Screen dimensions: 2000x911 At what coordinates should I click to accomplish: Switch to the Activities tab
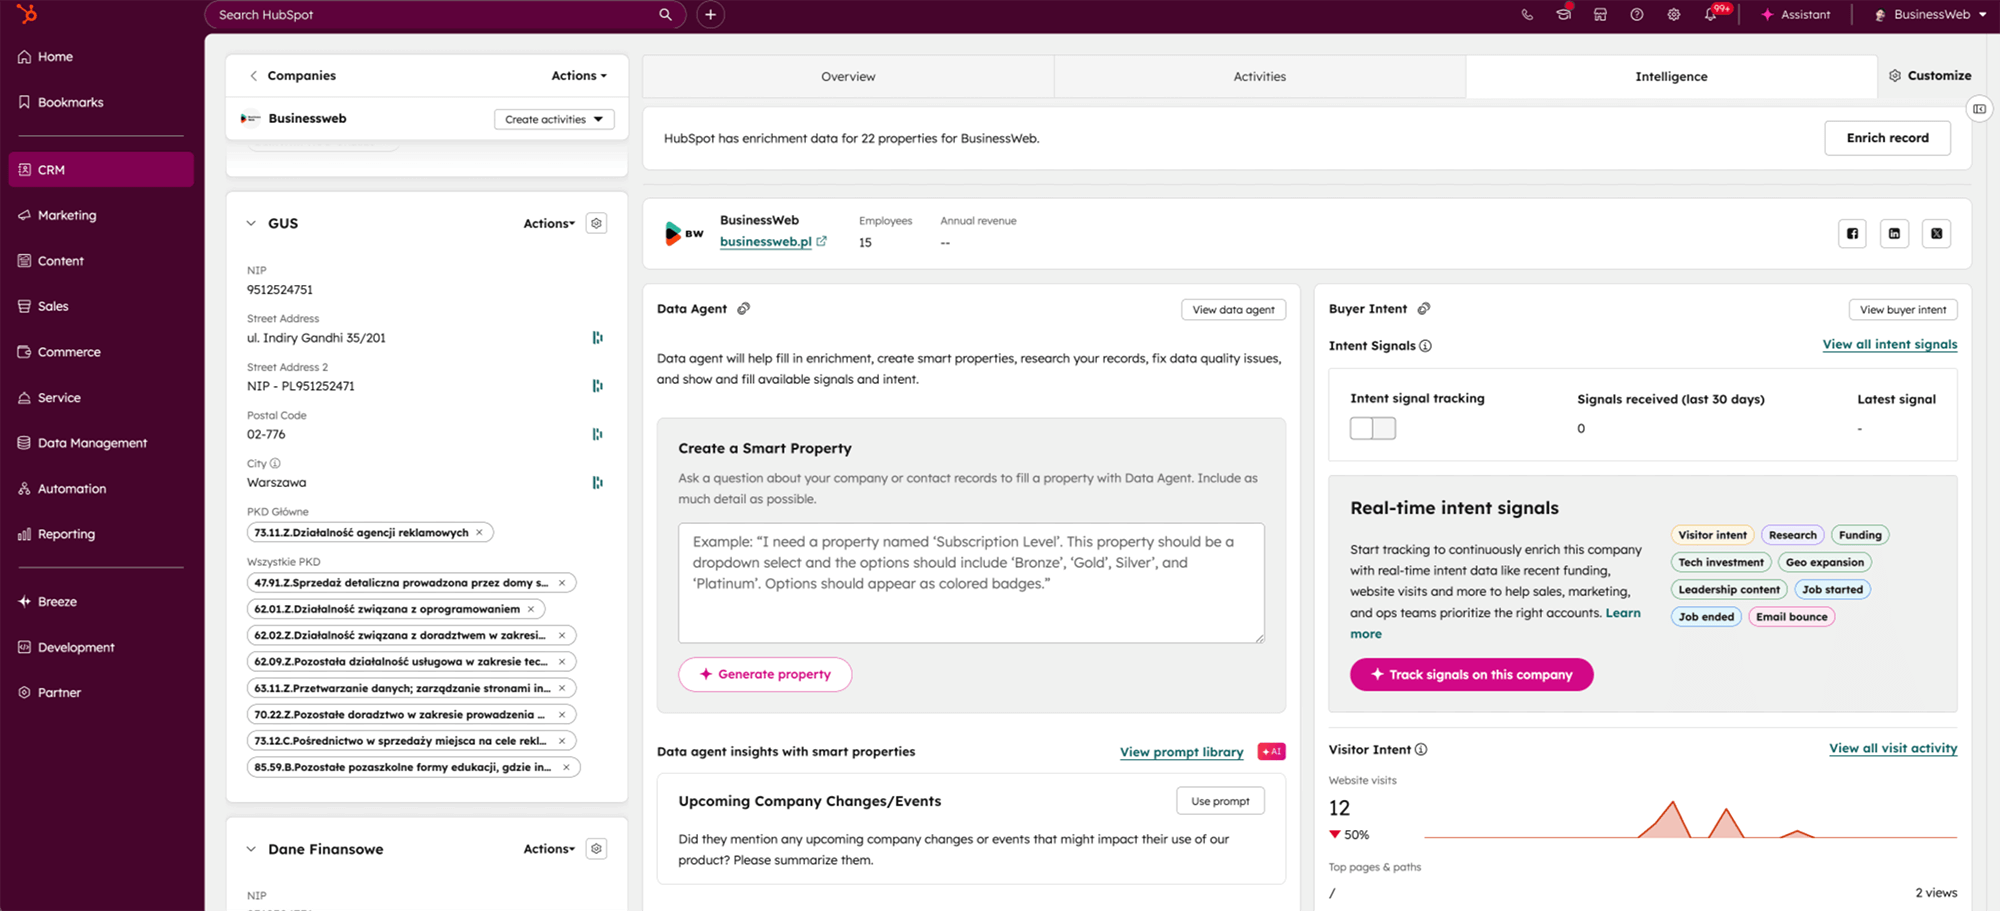[1259, 77]
